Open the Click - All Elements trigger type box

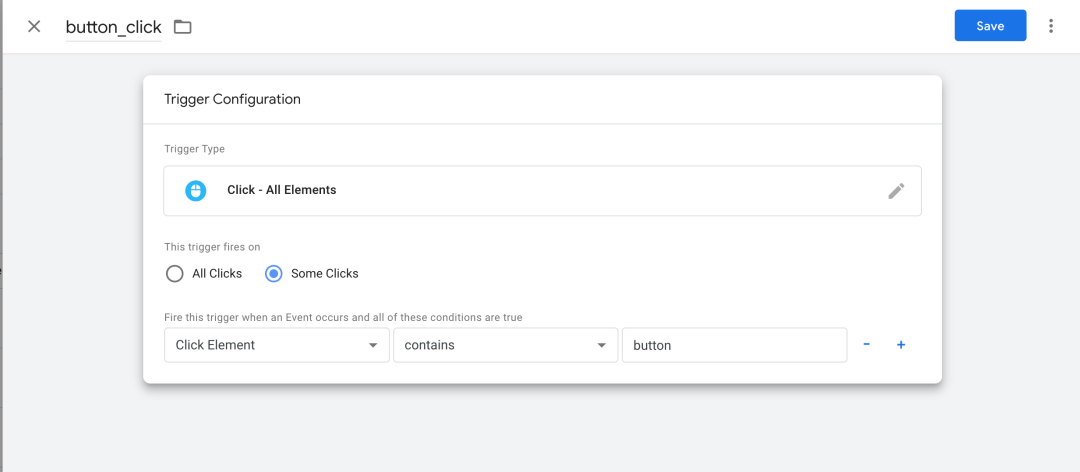pos(542,191)
